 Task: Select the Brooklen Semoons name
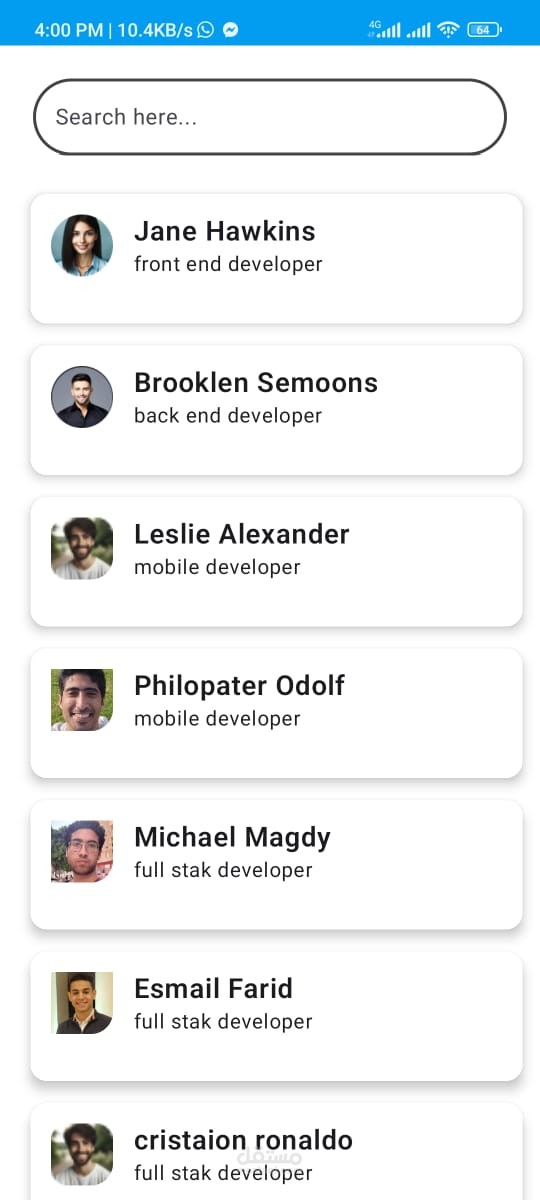256,382
